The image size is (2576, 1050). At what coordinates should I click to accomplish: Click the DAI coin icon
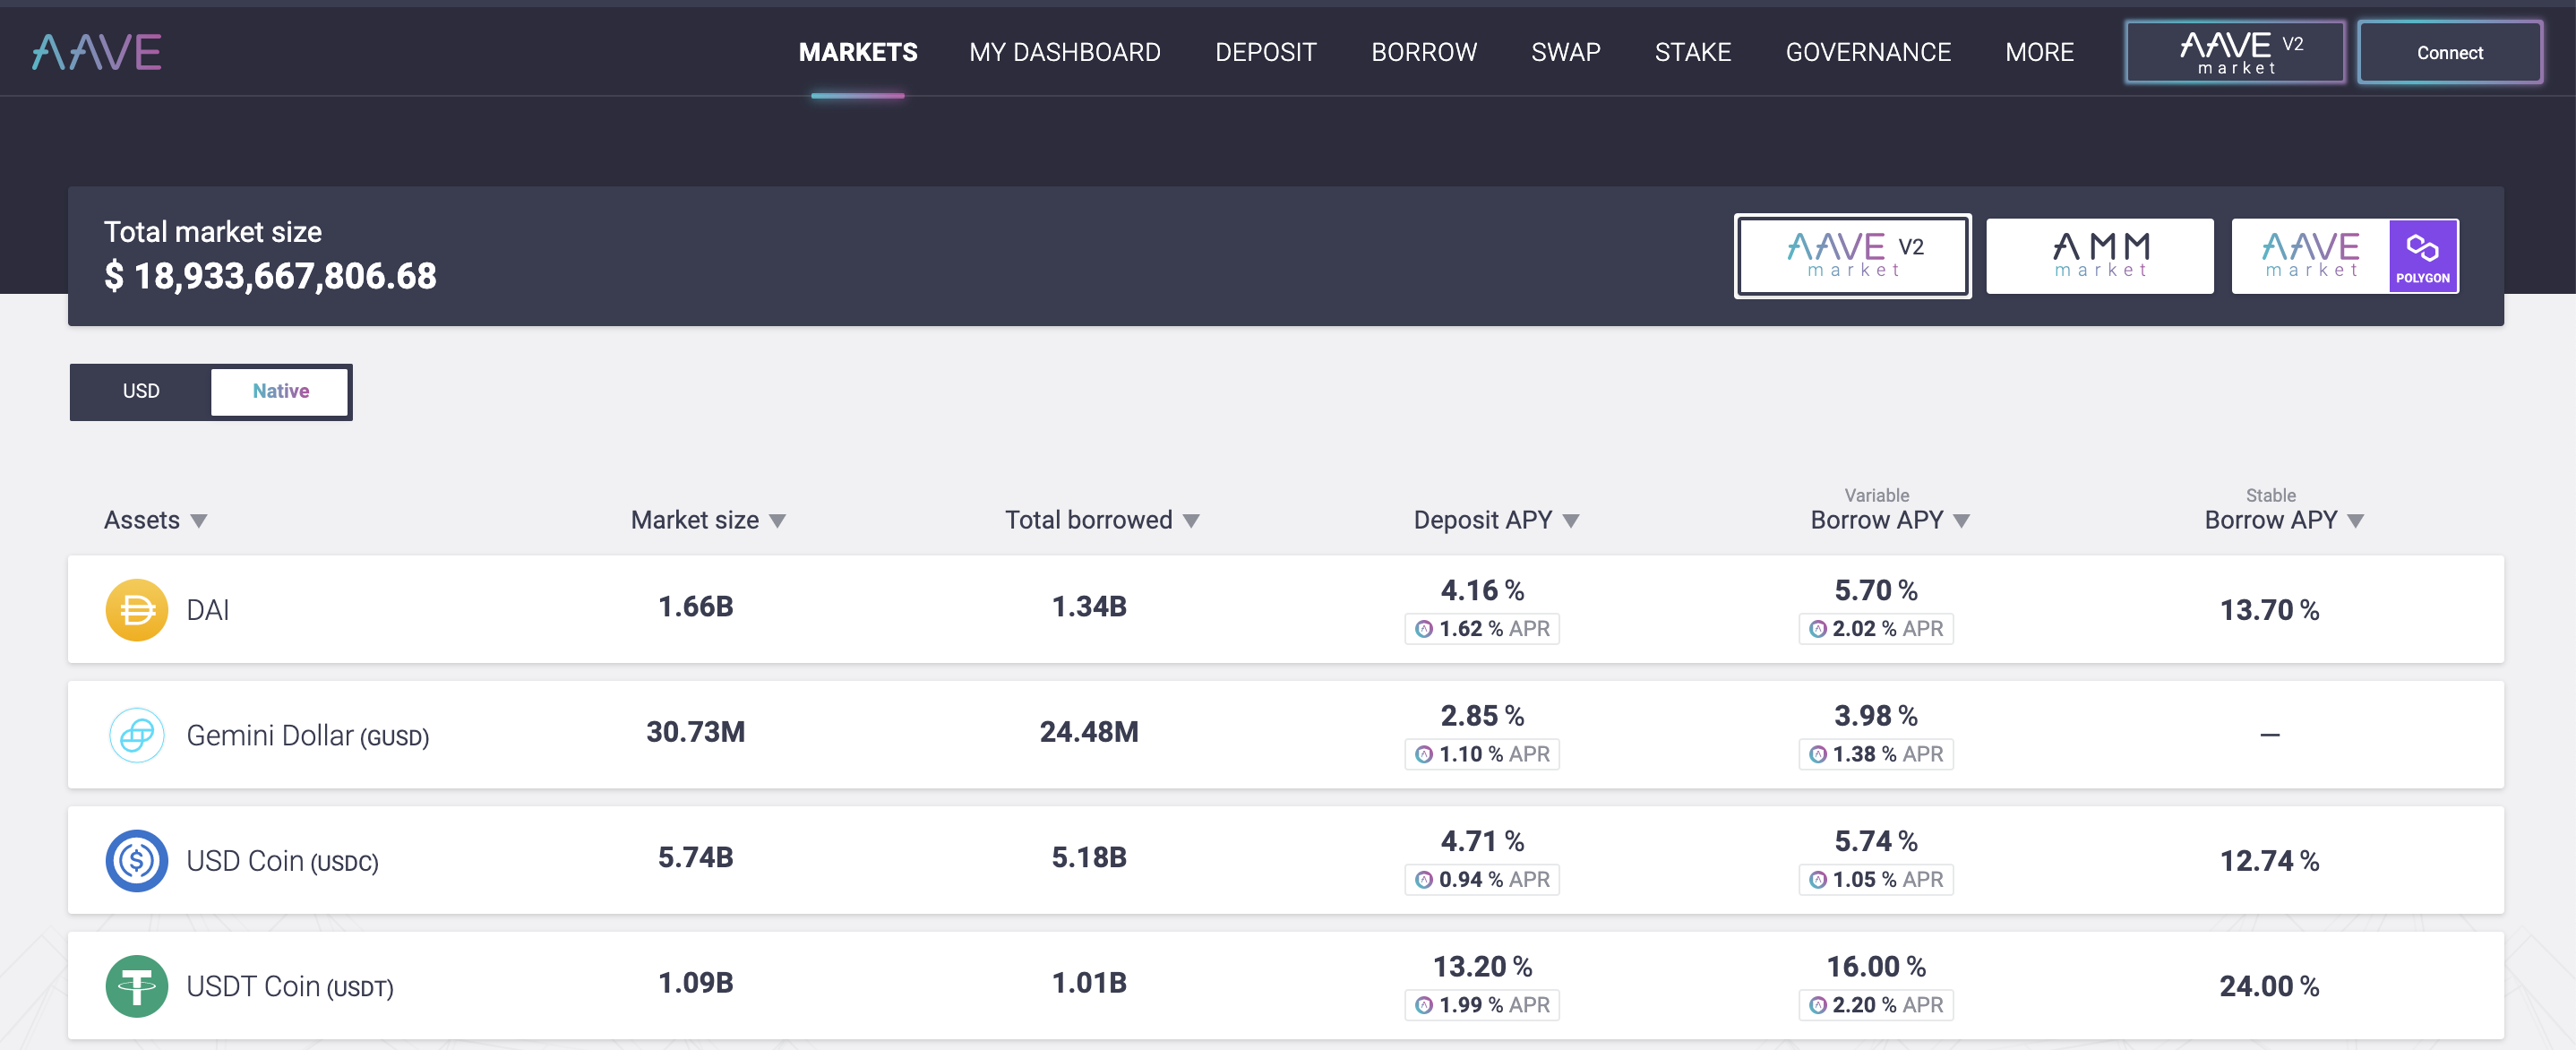(136, 610)
